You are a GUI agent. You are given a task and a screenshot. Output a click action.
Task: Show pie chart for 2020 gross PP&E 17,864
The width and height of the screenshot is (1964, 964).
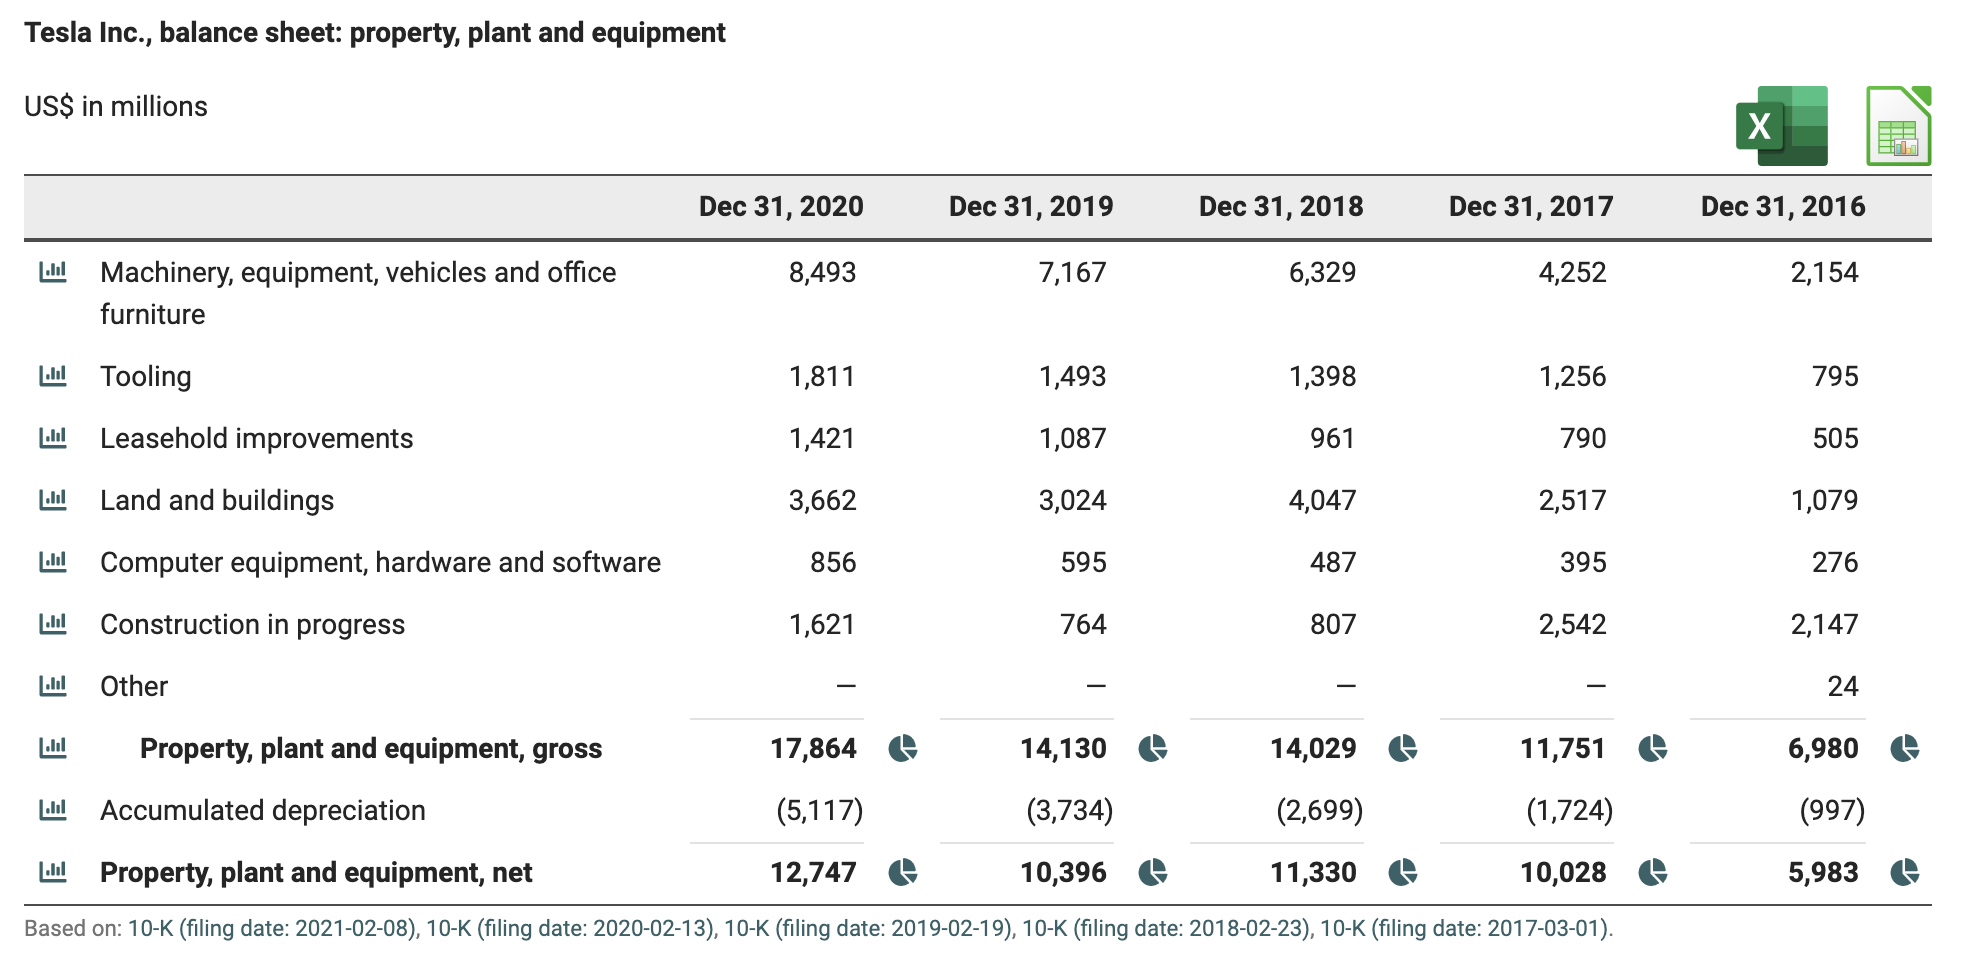pyautogui.click(x=903, y=748)
